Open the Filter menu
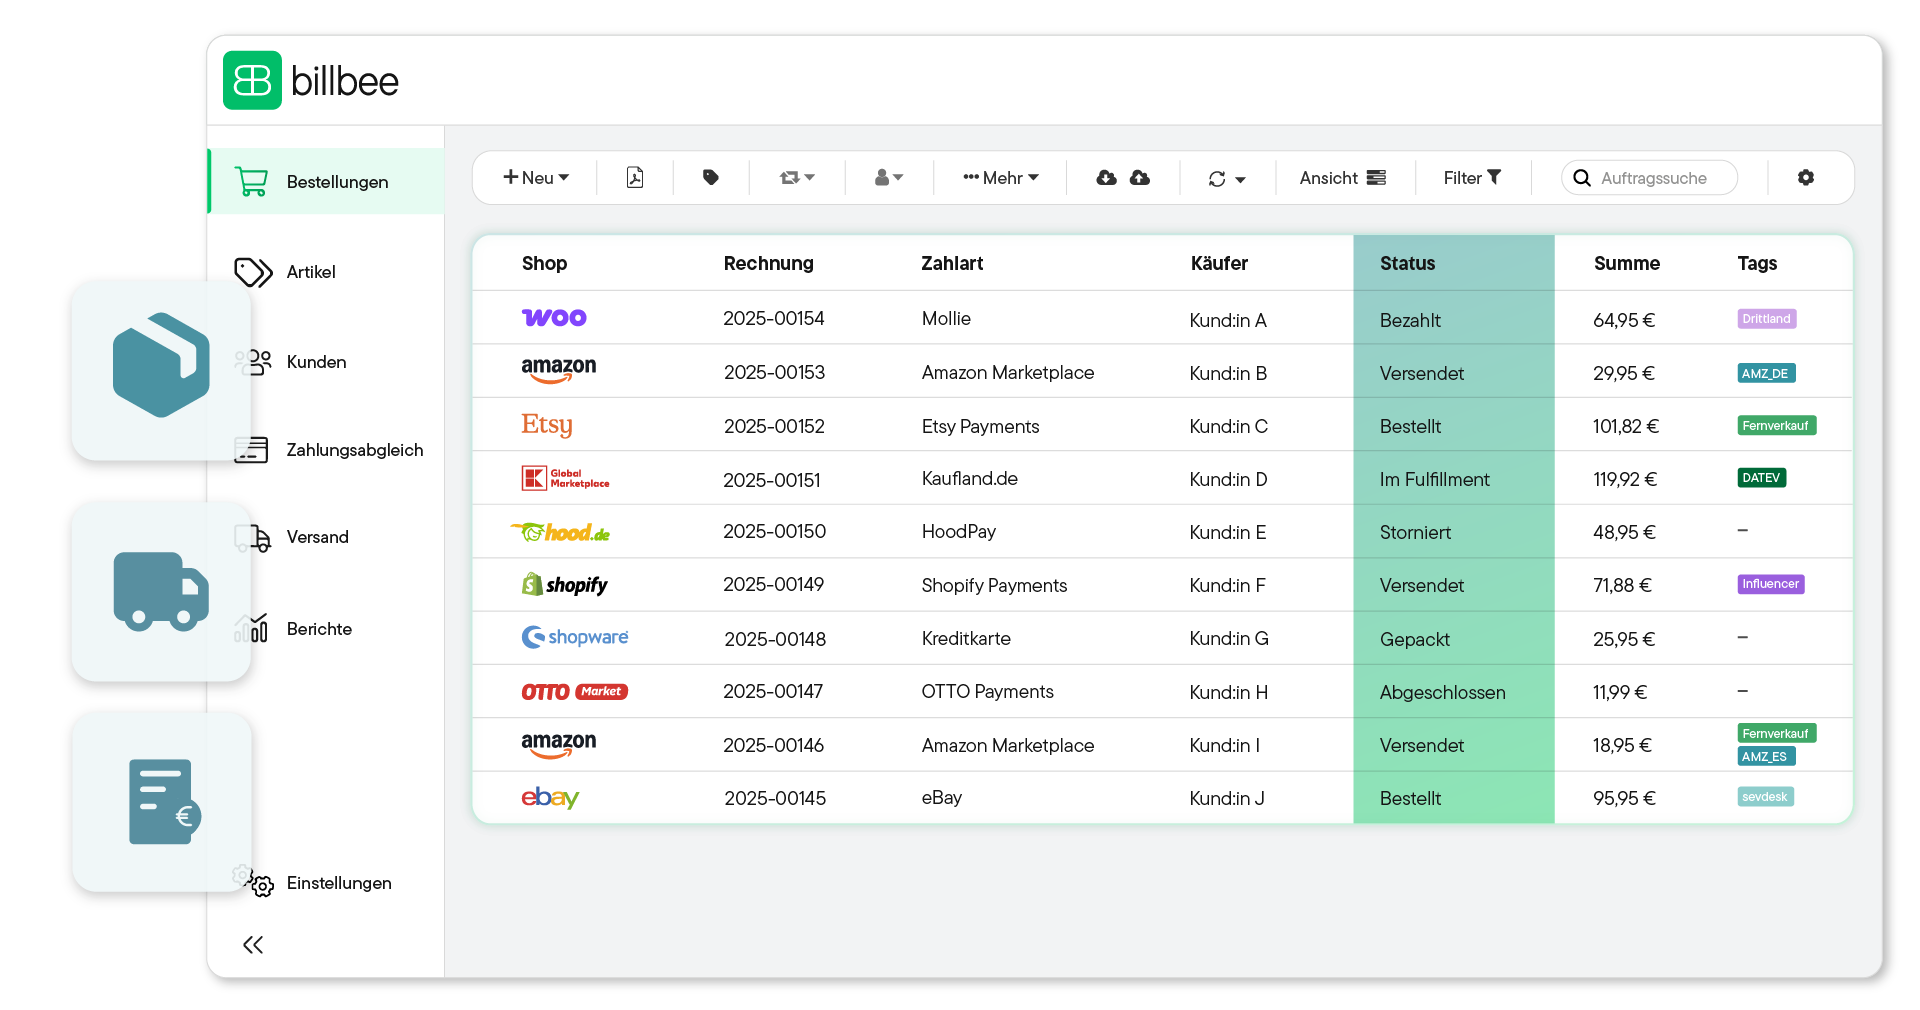The image size is (1920, 1010). coord(1470,177)
